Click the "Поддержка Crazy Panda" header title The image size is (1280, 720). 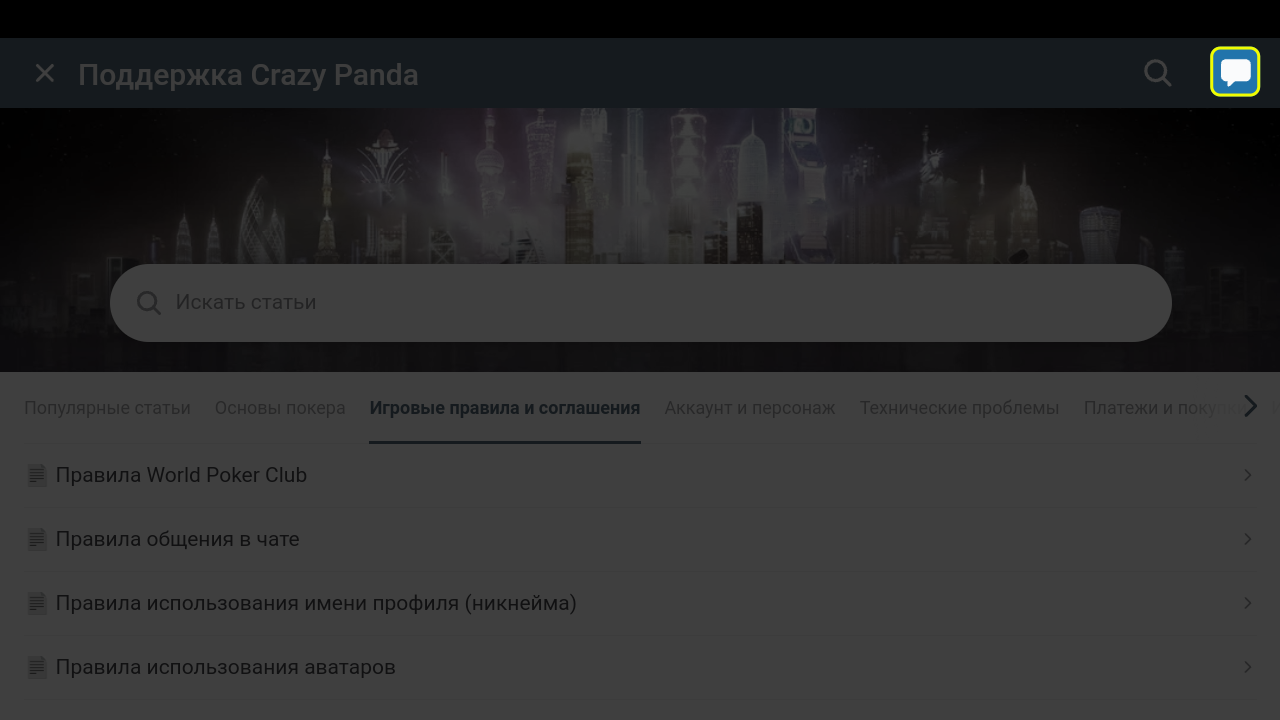(x=248, y=75)
